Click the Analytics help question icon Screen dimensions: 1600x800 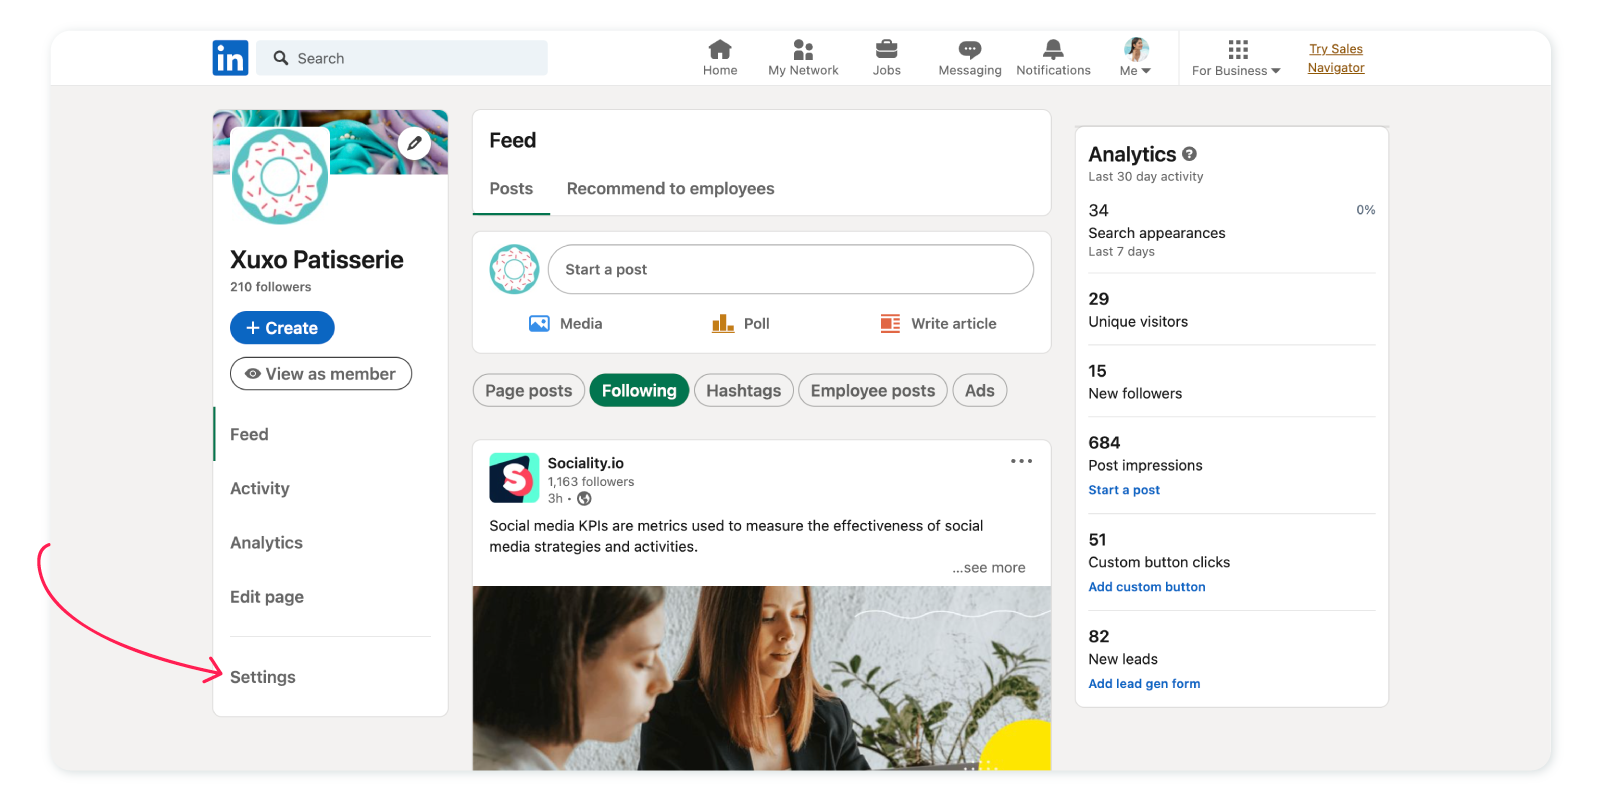pyautogui.click(x=1189, y=154)
